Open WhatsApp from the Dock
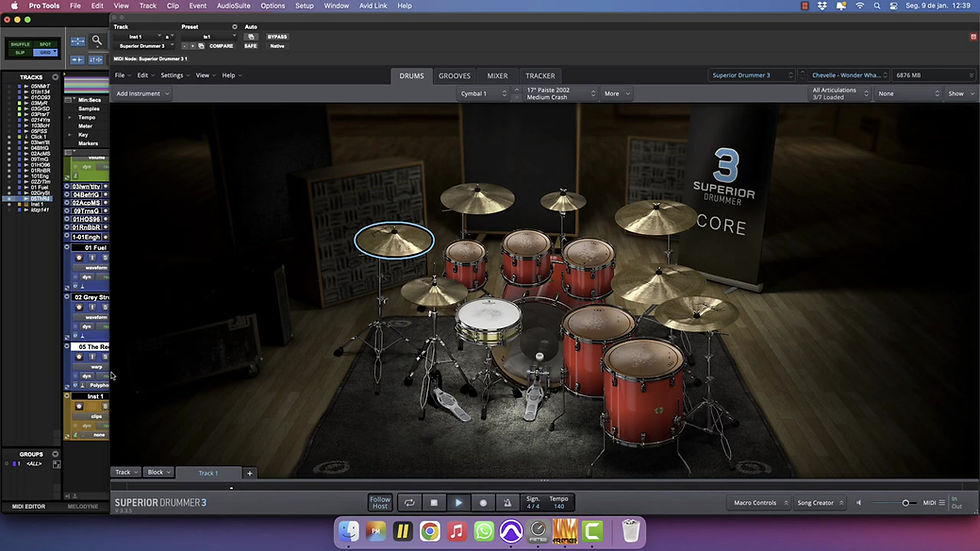This screenshot has height=551, width=980. pos(484,532)
